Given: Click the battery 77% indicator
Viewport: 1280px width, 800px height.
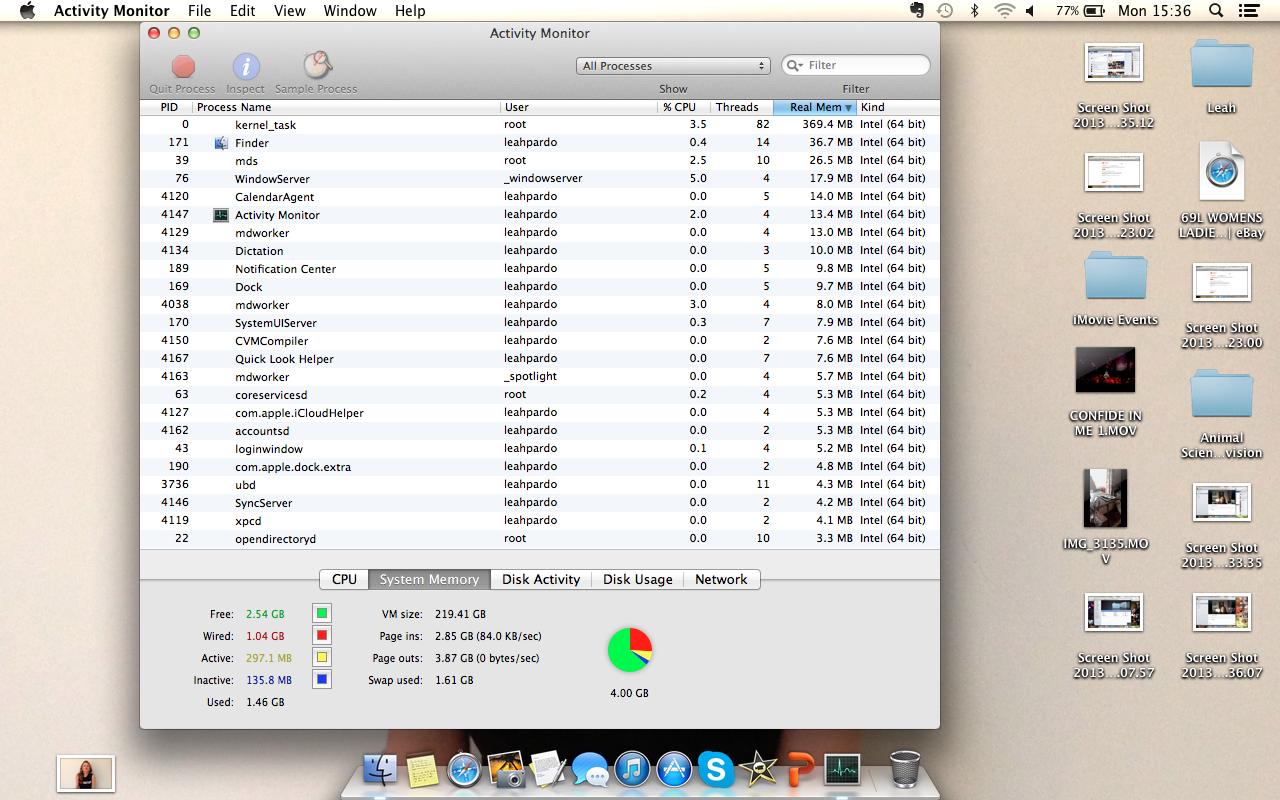Looking at the screenshot, I should click(x=1079, y=11).
